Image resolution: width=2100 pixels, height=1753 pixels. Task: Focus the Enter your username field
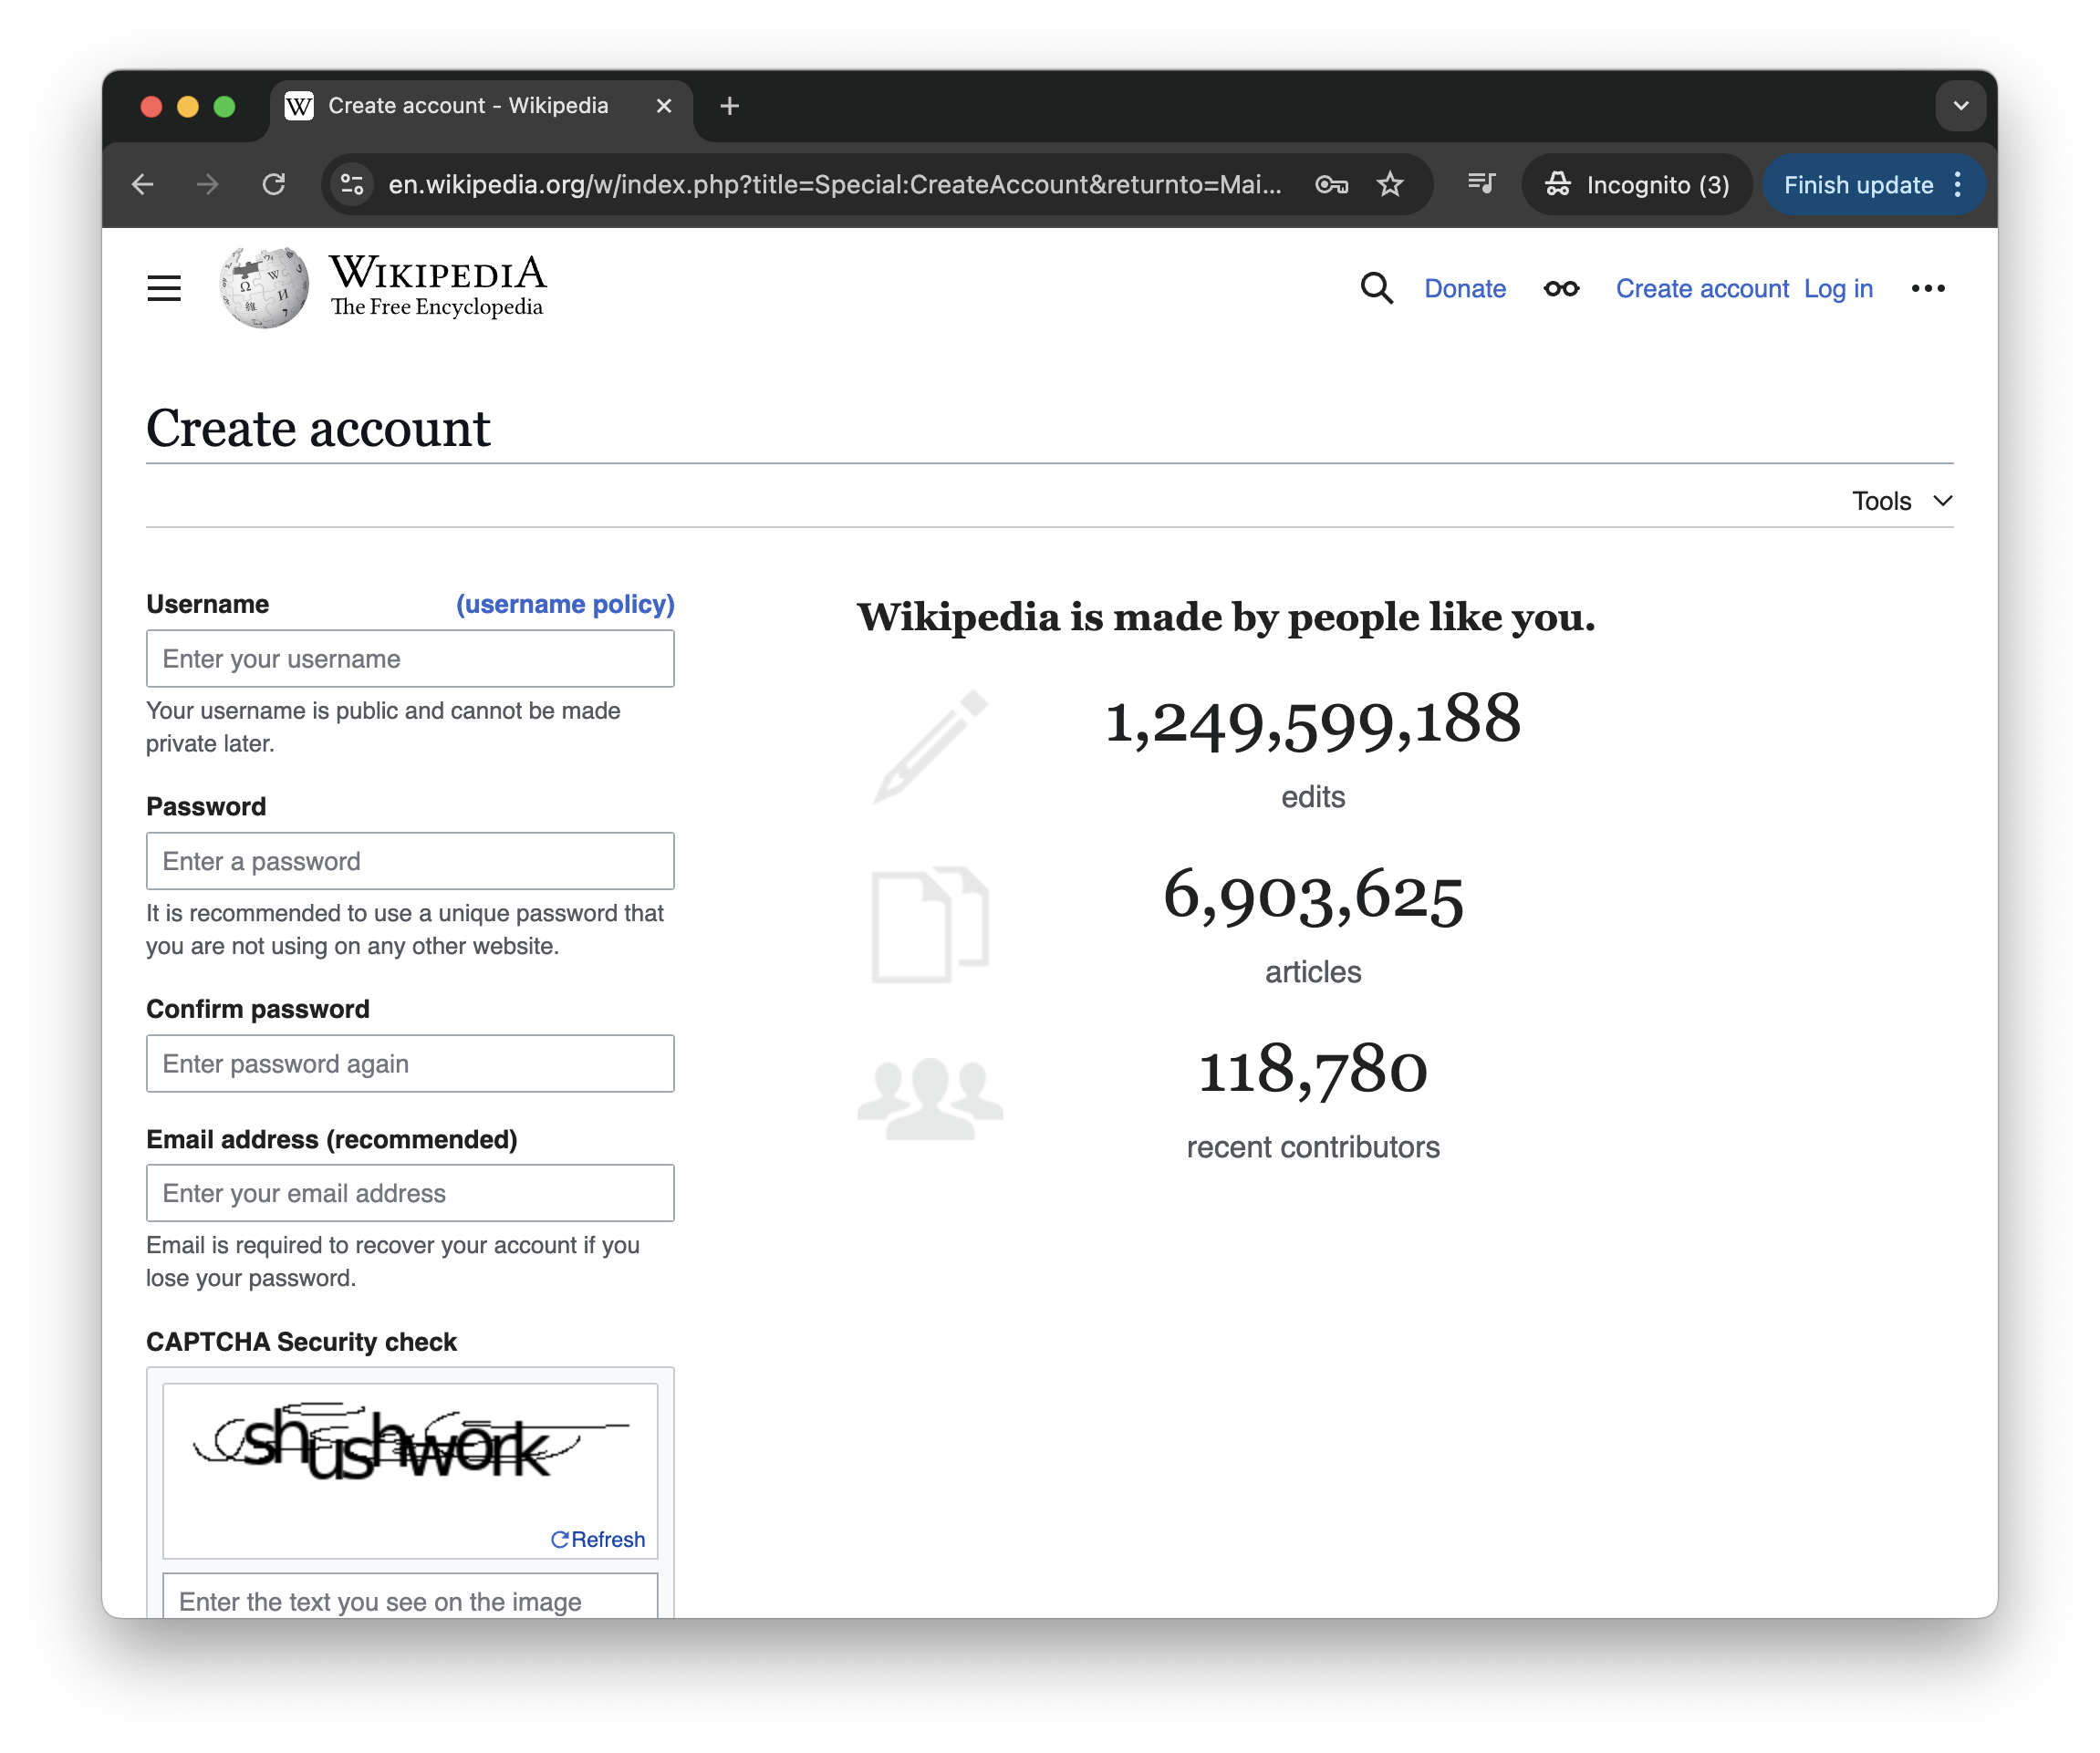coord(410,659)
